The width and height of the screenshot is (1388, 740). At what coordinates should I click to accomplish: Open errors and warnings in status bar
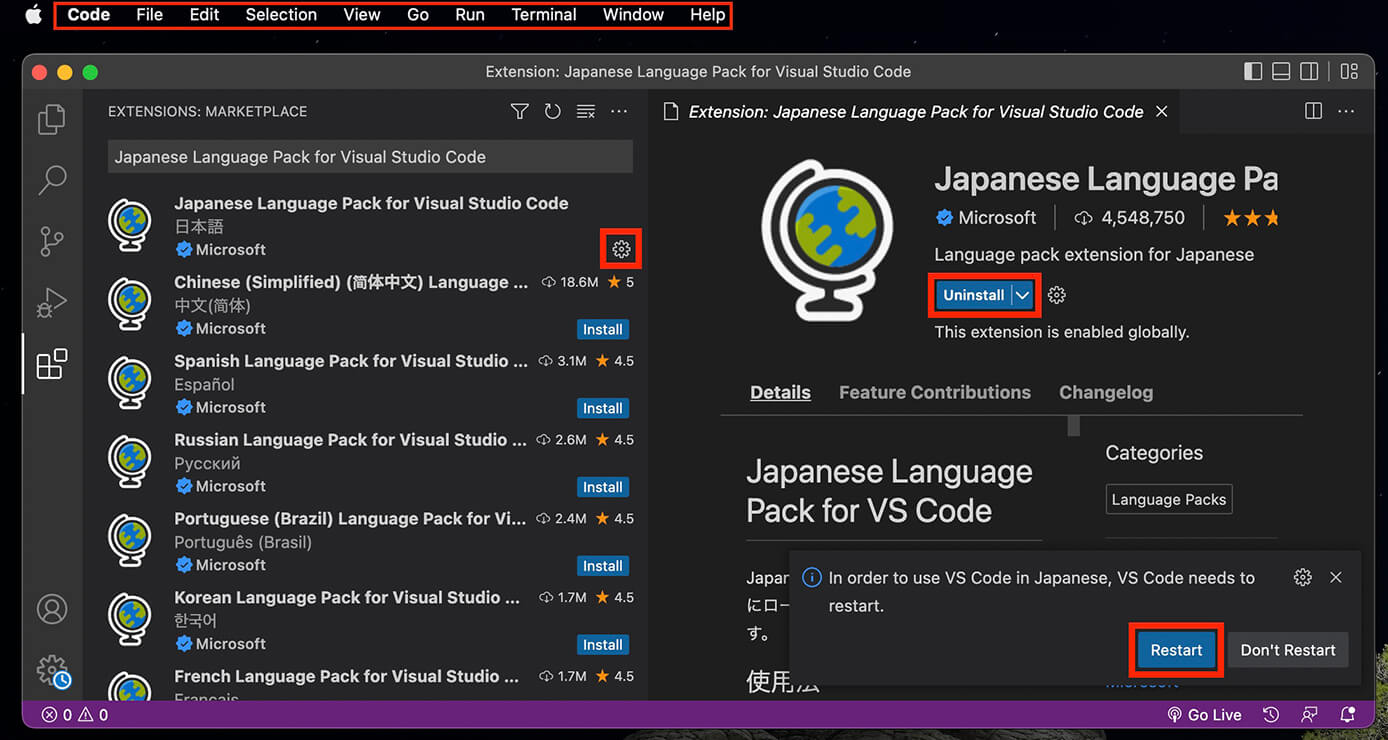75,715
